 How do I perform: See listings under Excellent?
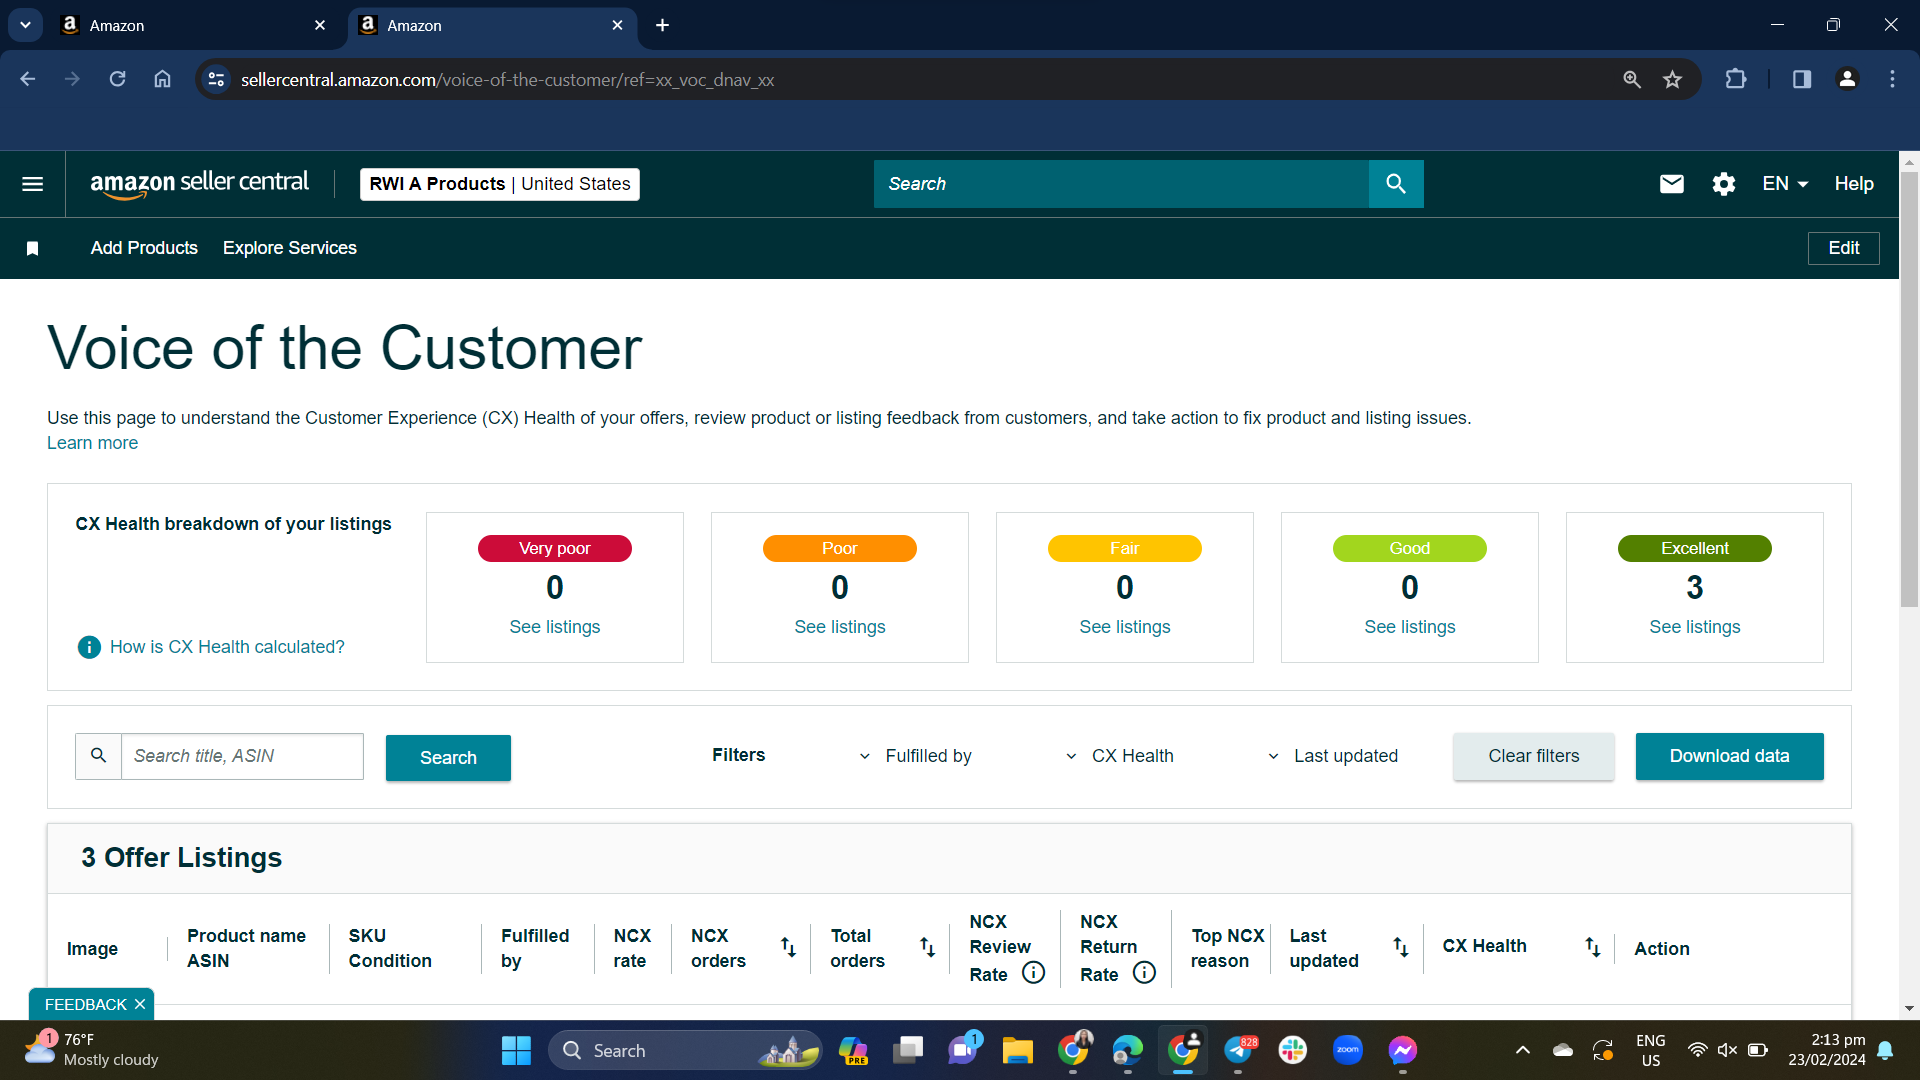tap(1695, 627)
